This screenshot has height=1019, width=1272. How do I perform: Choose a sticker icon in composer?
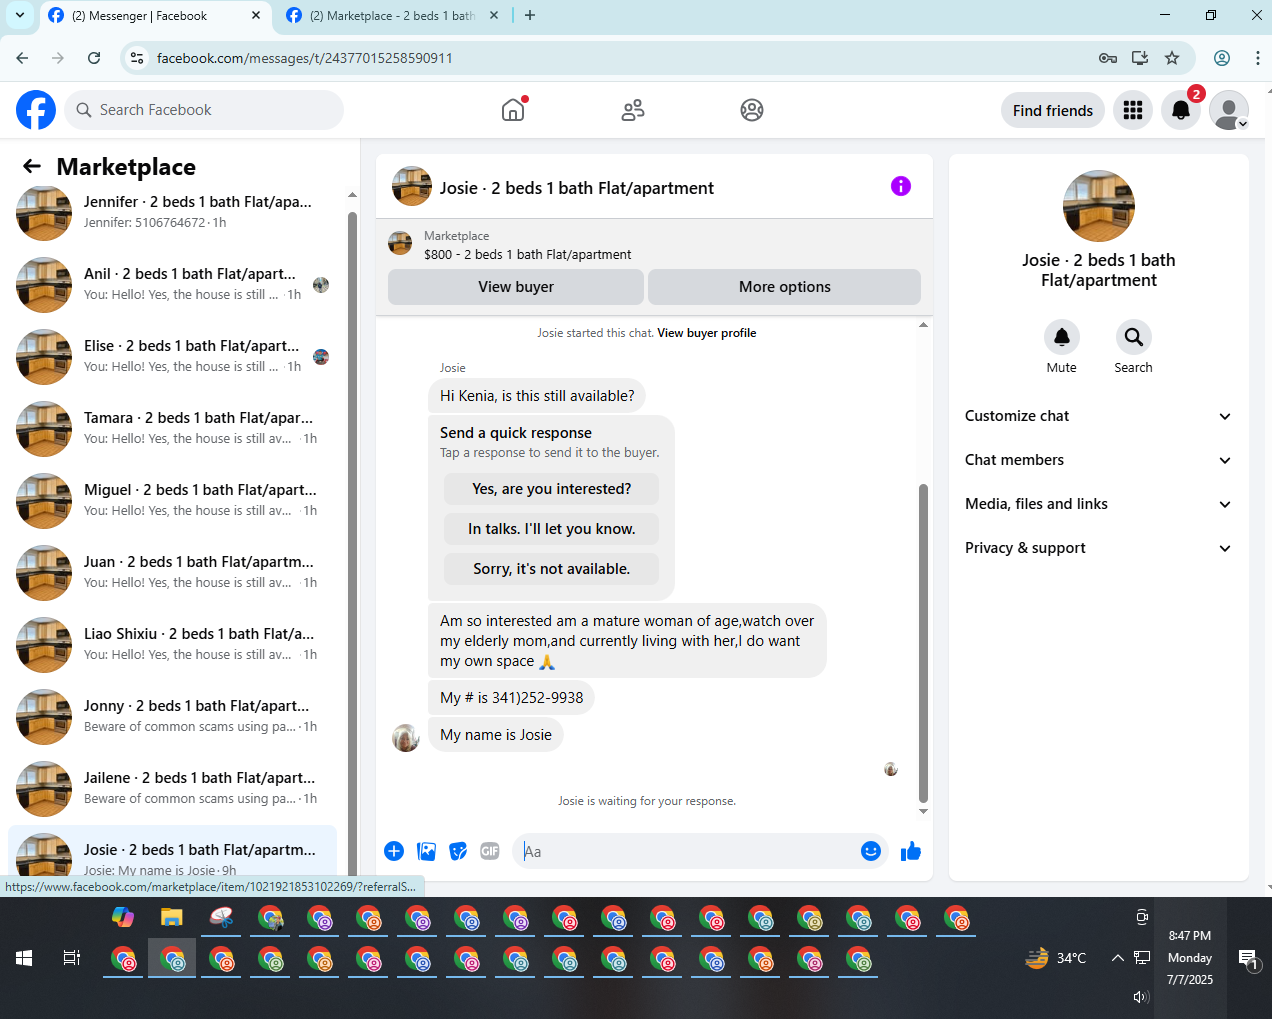click(x=458, y=851)
